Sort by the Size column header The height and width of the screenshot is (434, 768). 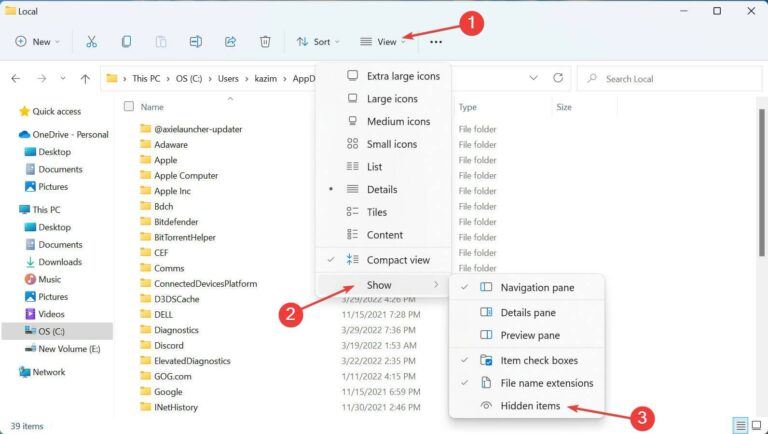coord(564,107)
